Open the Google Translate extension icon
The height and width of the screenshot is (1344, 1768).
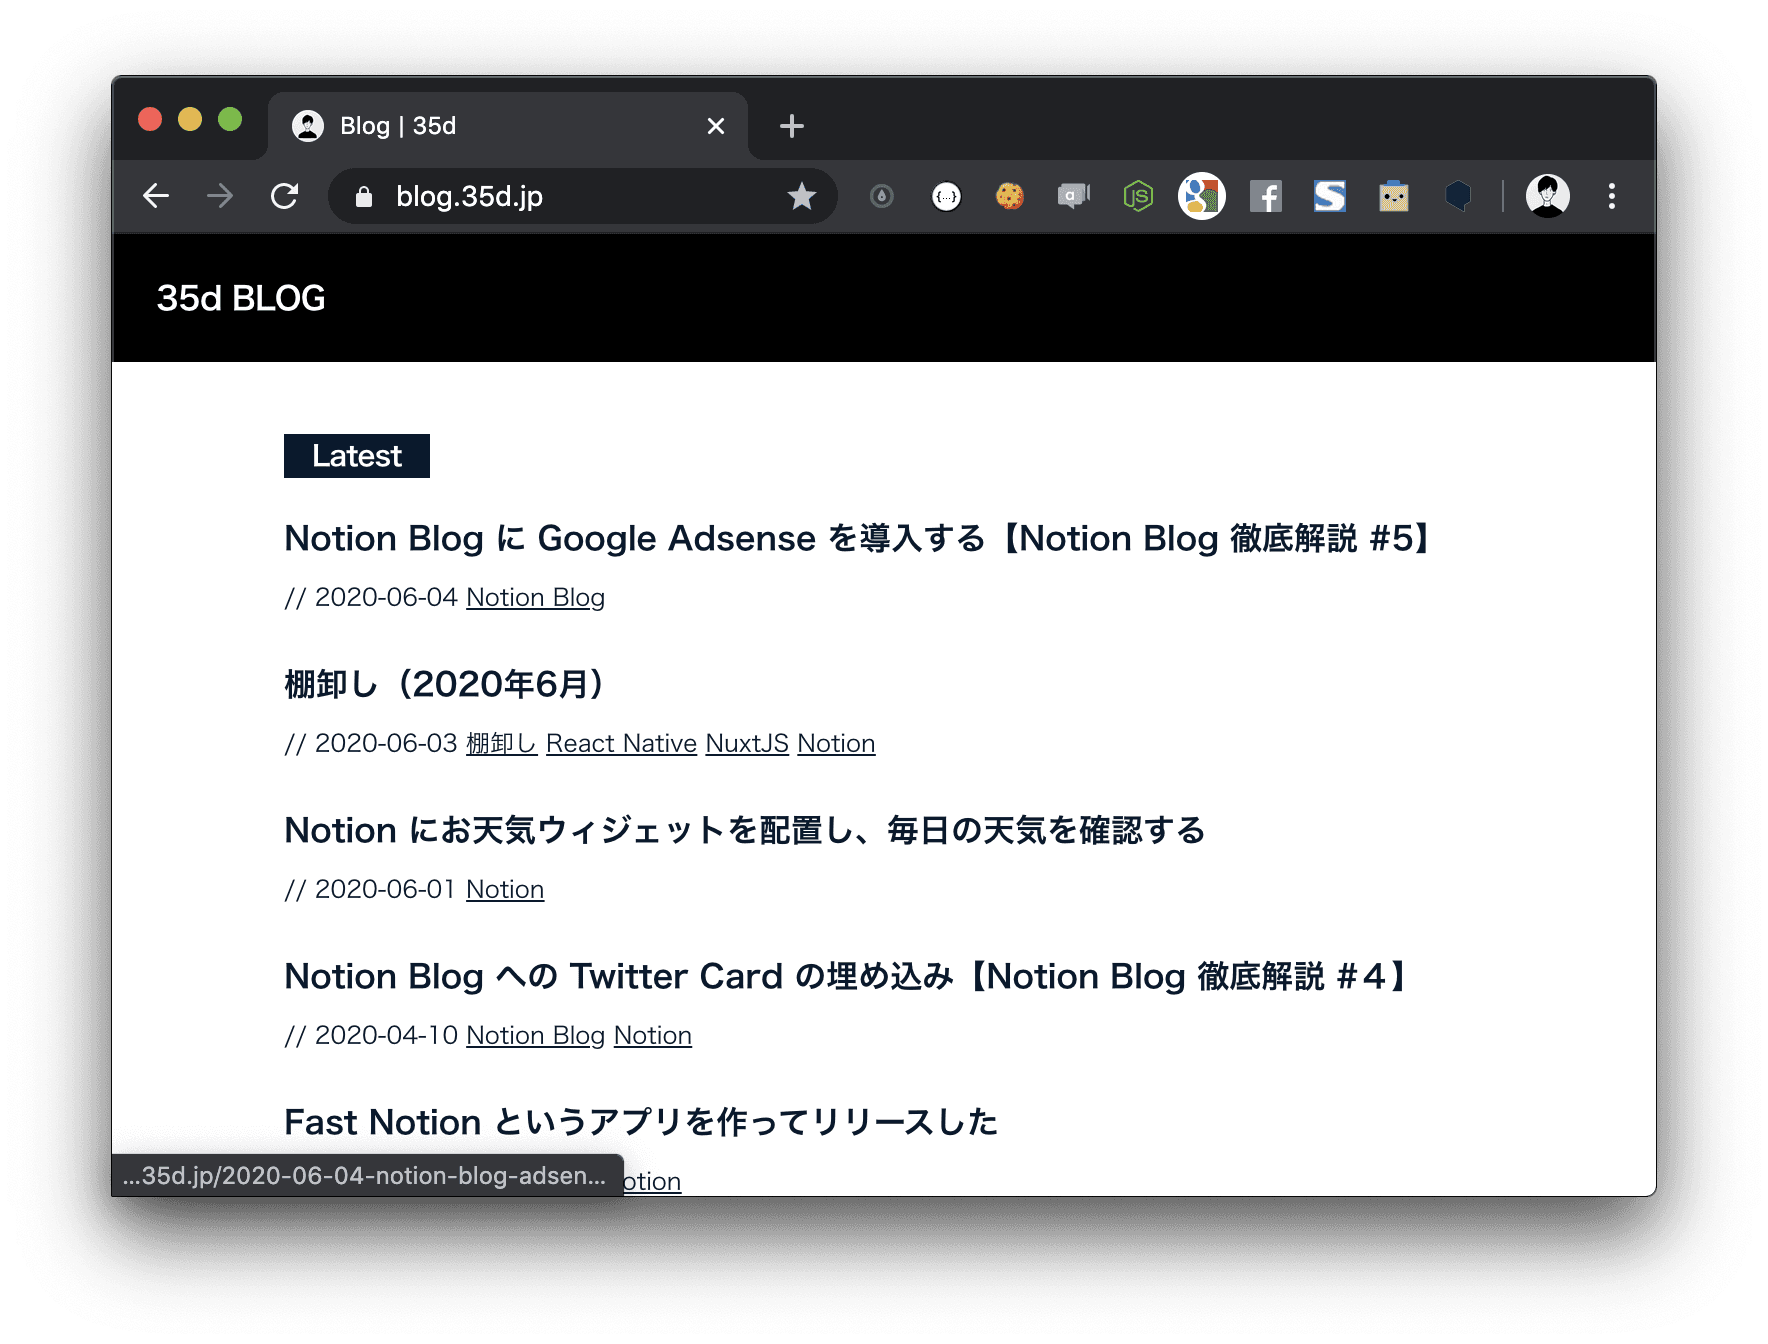[1202, 196]
